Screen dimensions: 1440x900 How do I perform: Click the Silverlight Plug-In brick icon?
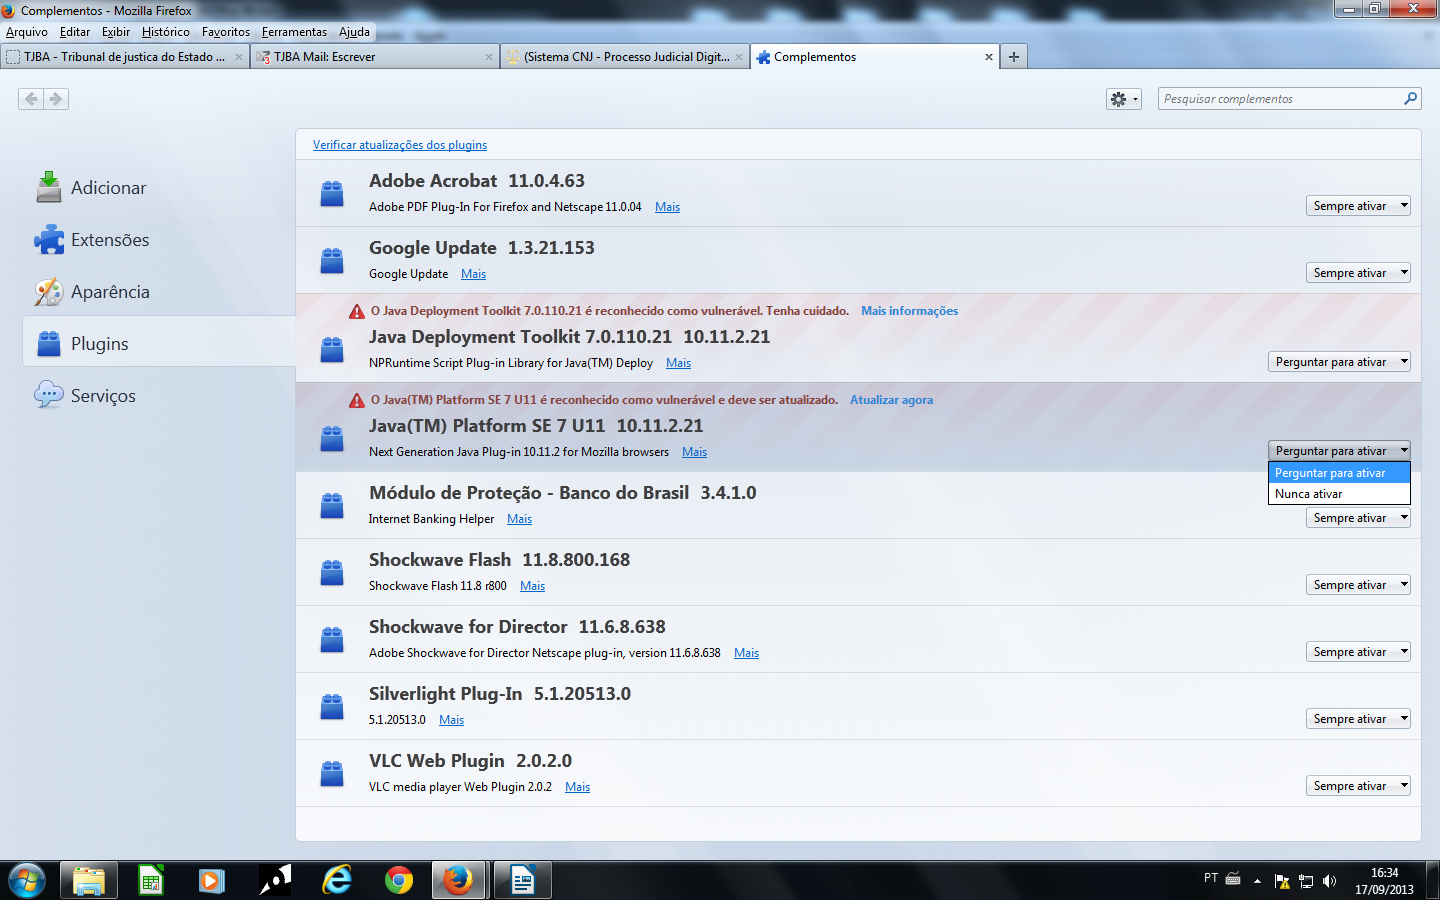[x=332, y=706]
